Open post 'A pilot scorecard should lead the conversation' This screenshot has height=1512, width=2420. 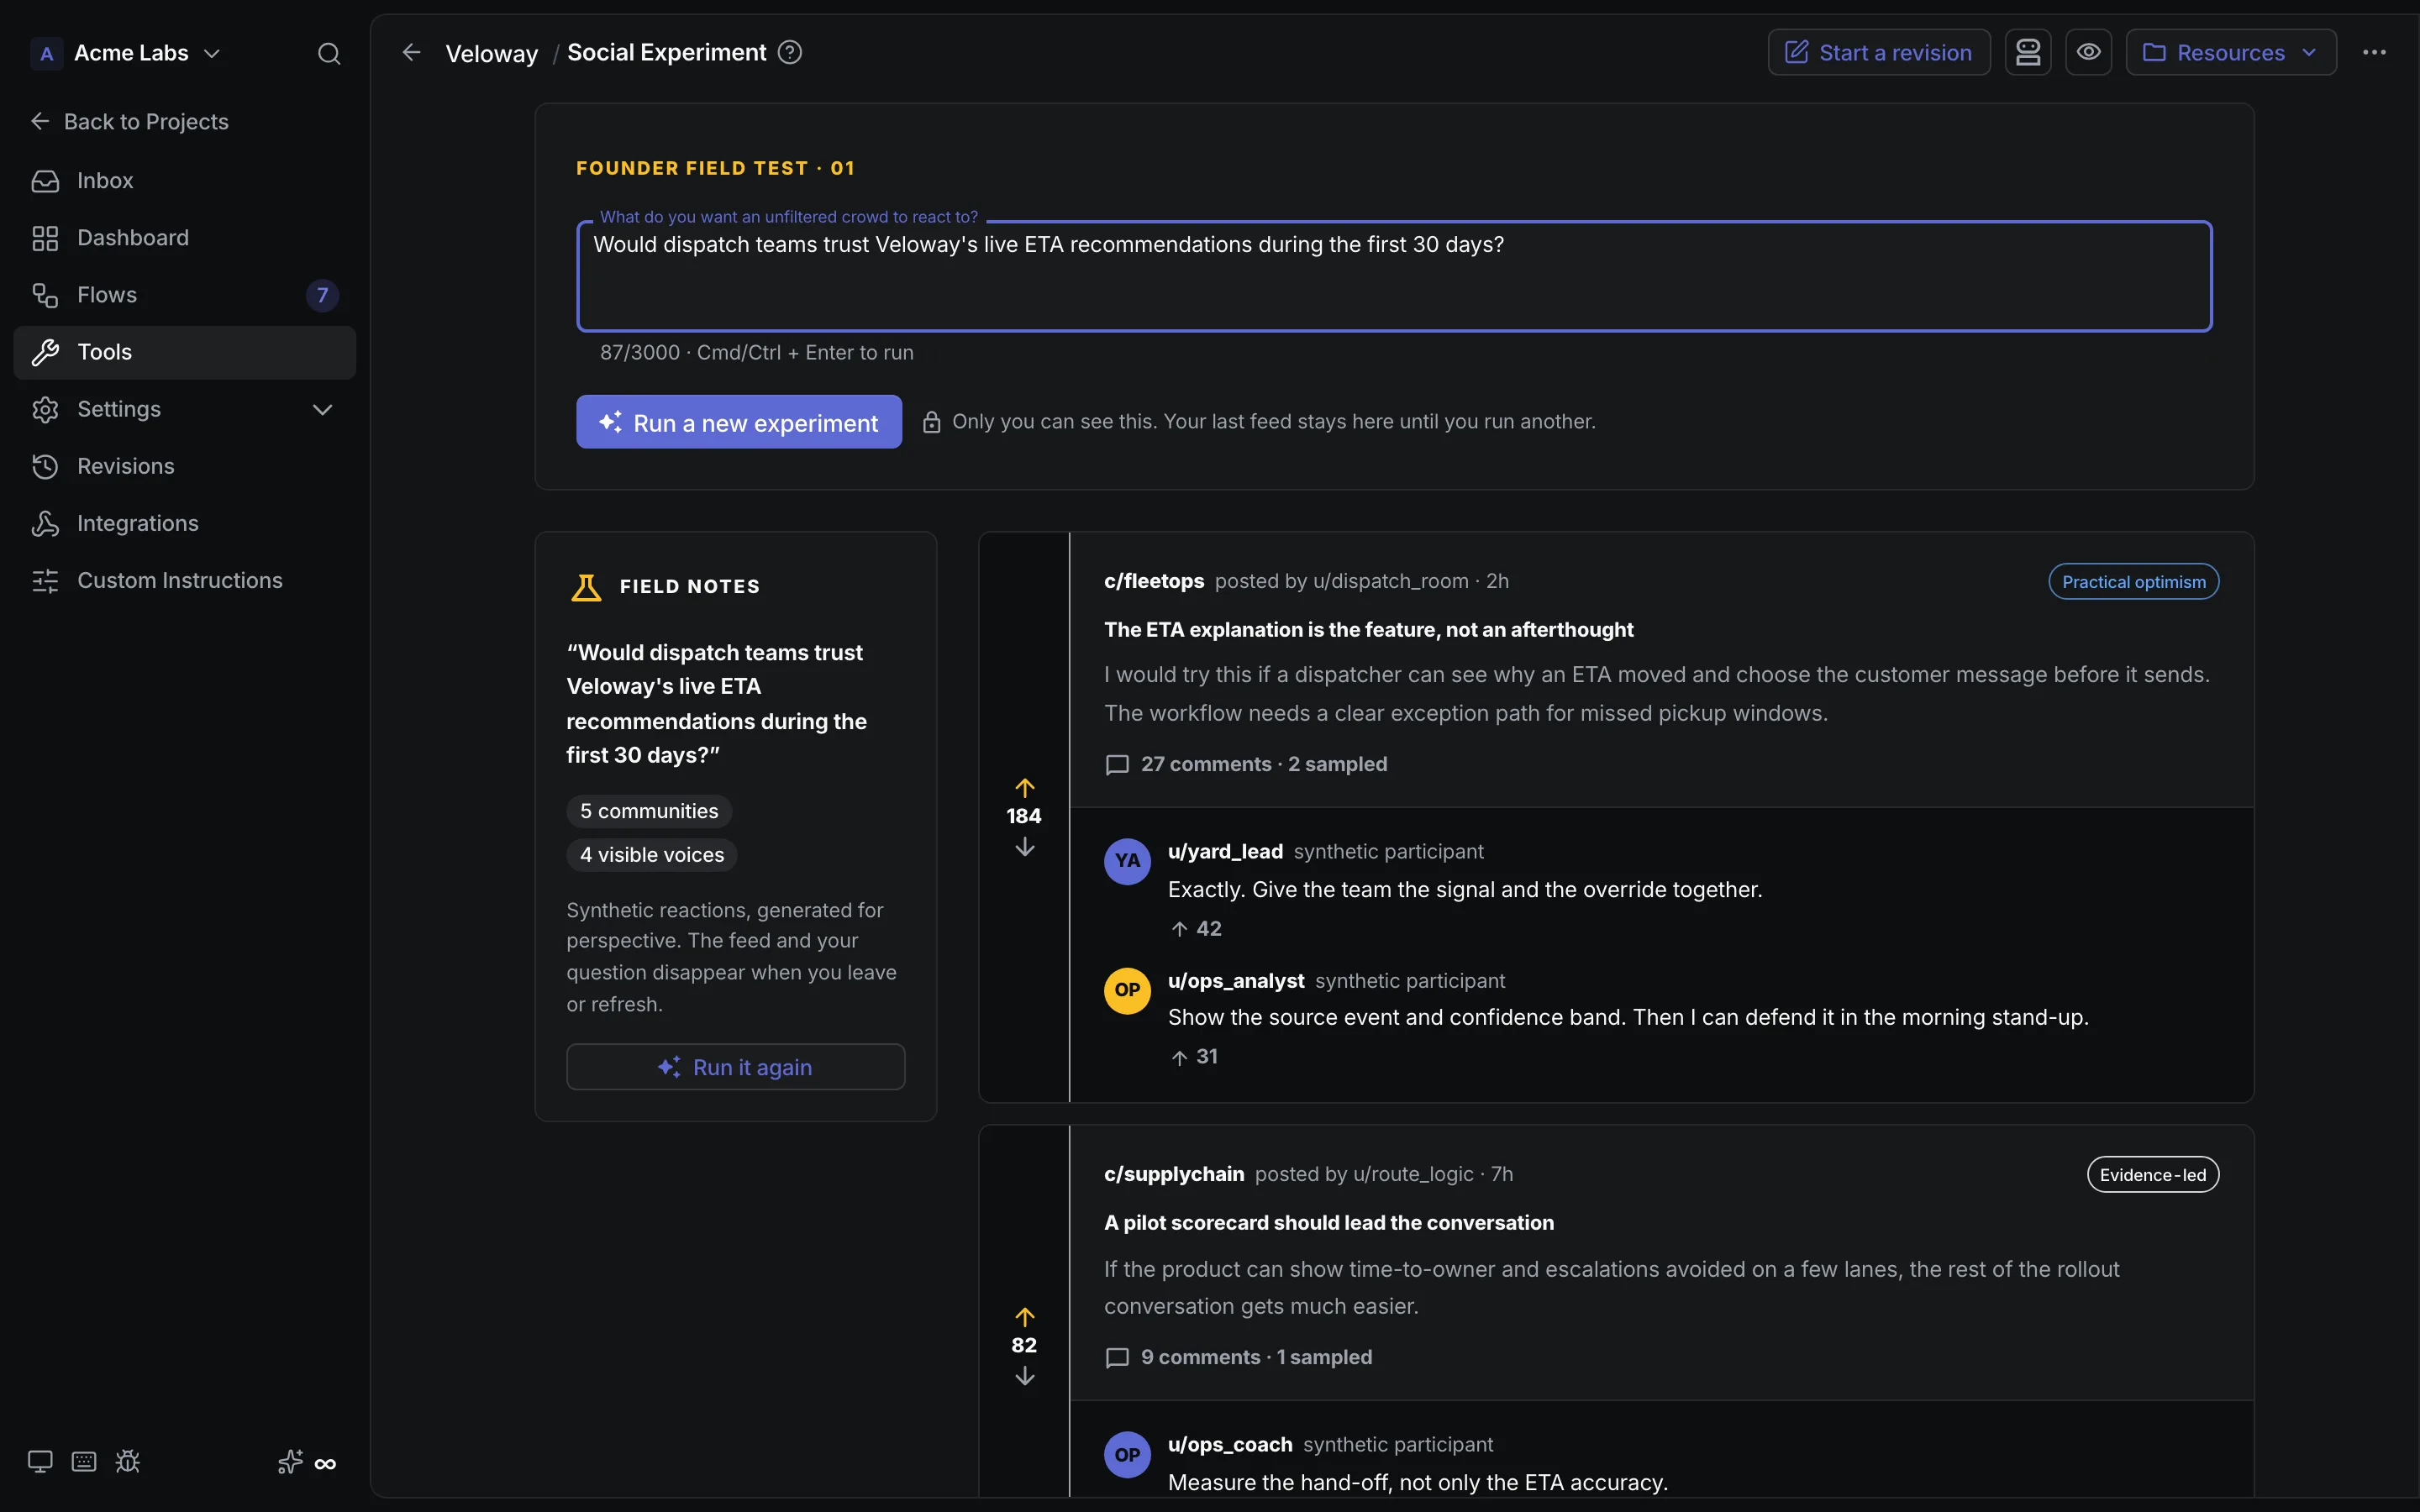point(1329,1223)
